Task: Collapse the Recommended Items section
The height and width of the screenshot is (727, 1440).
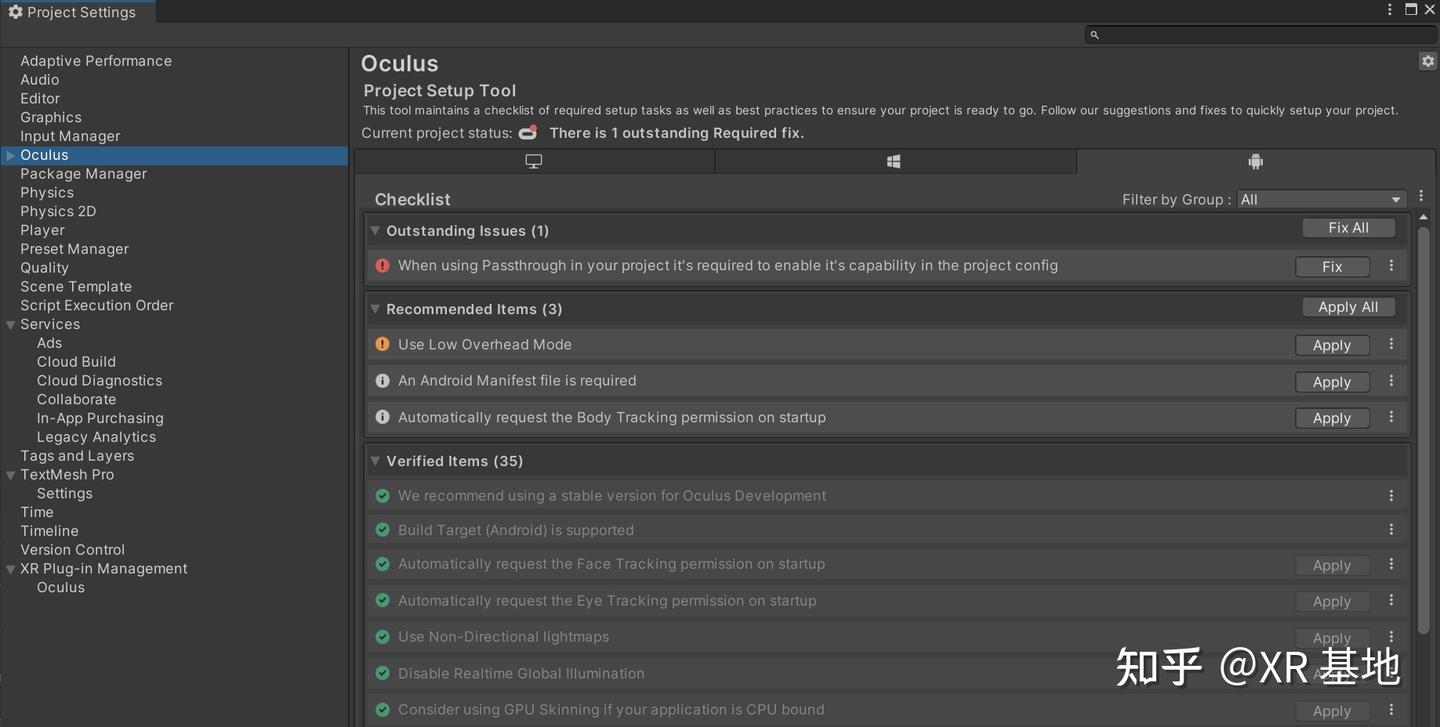Action: (375, 309)
